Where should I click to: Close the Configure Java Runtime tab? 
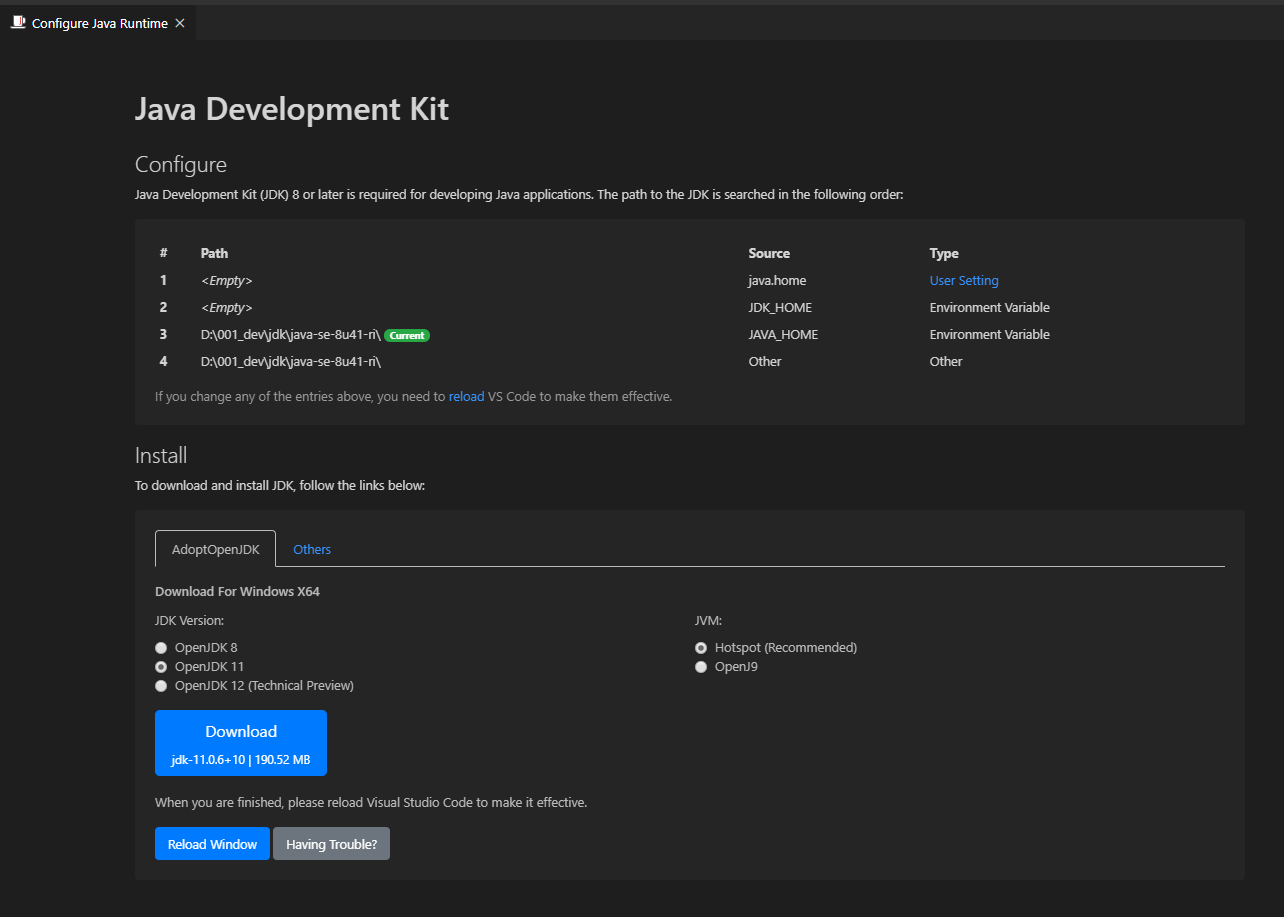coord(180,23)
